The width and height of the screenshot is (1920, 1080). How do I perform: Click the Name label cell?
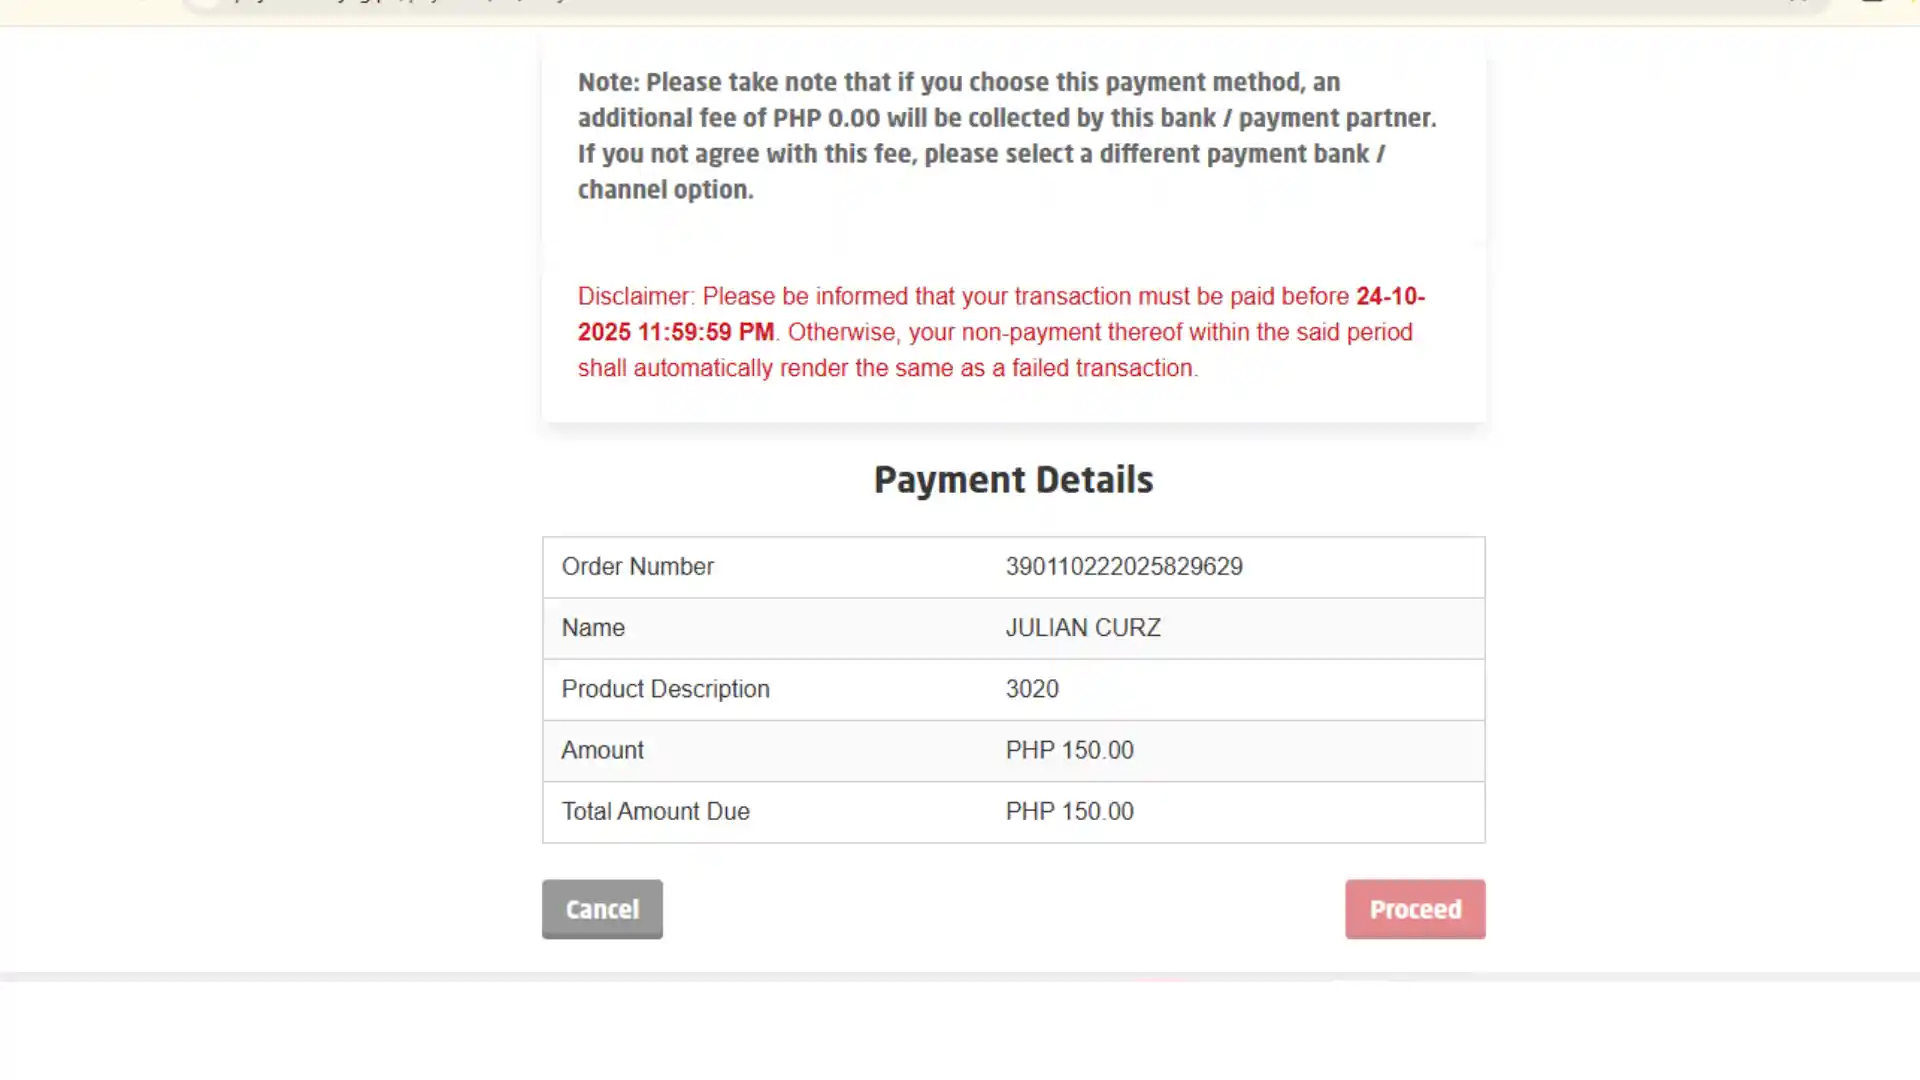(593, 628)
